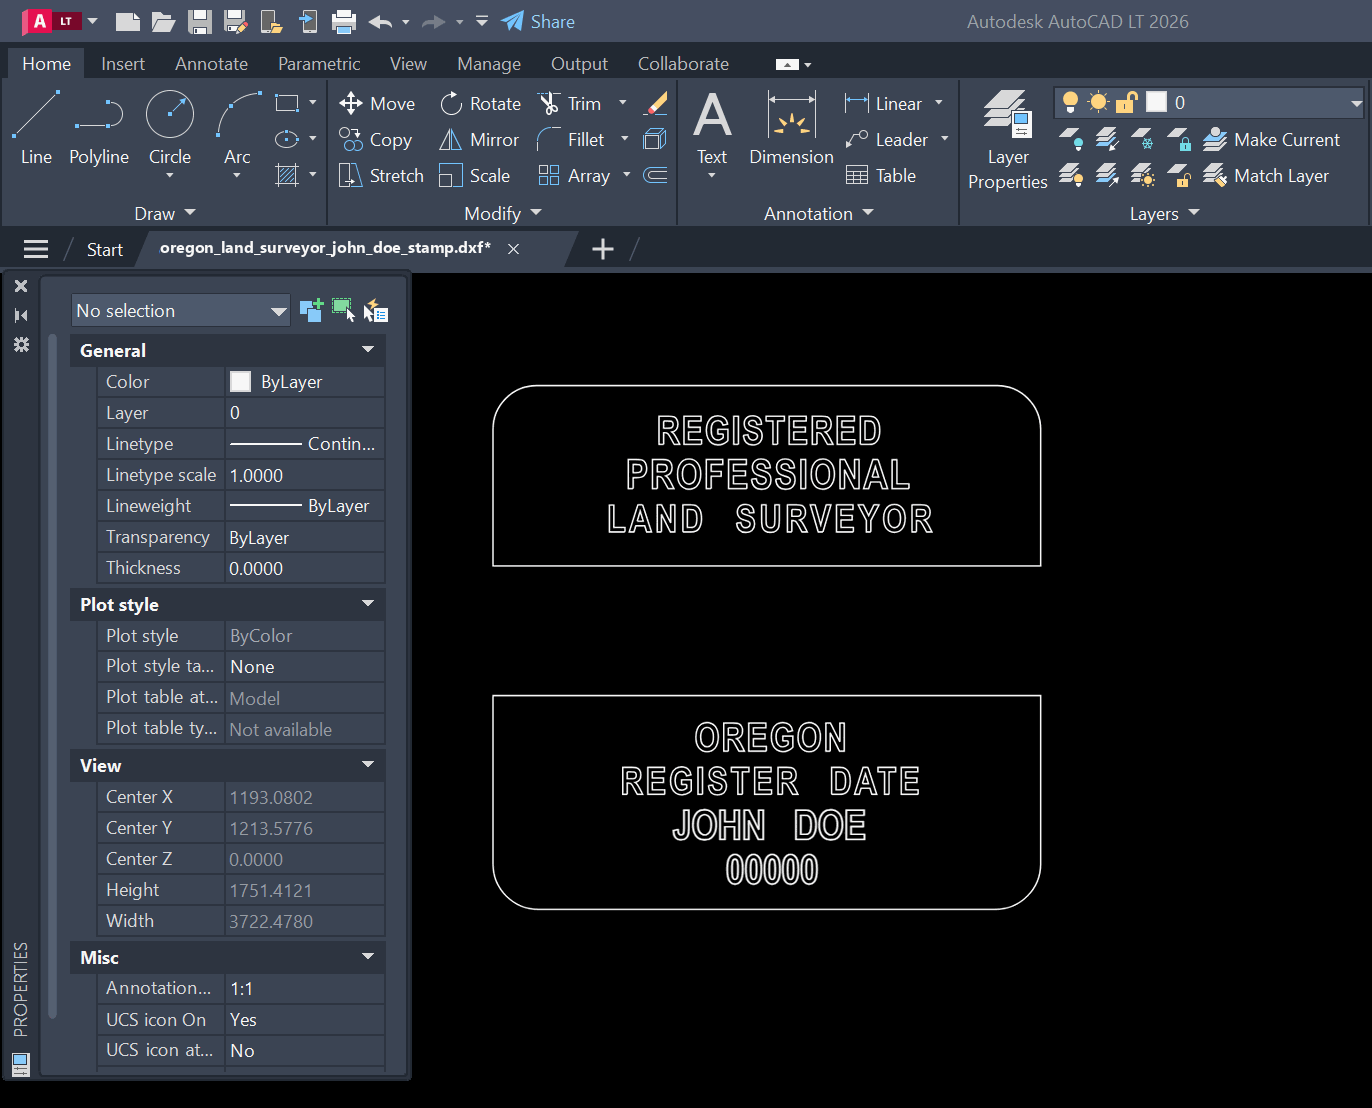Toggle layer 0 freeze sun icon
This screenshot has height=1108, width=1372.
coord(1098,102)
